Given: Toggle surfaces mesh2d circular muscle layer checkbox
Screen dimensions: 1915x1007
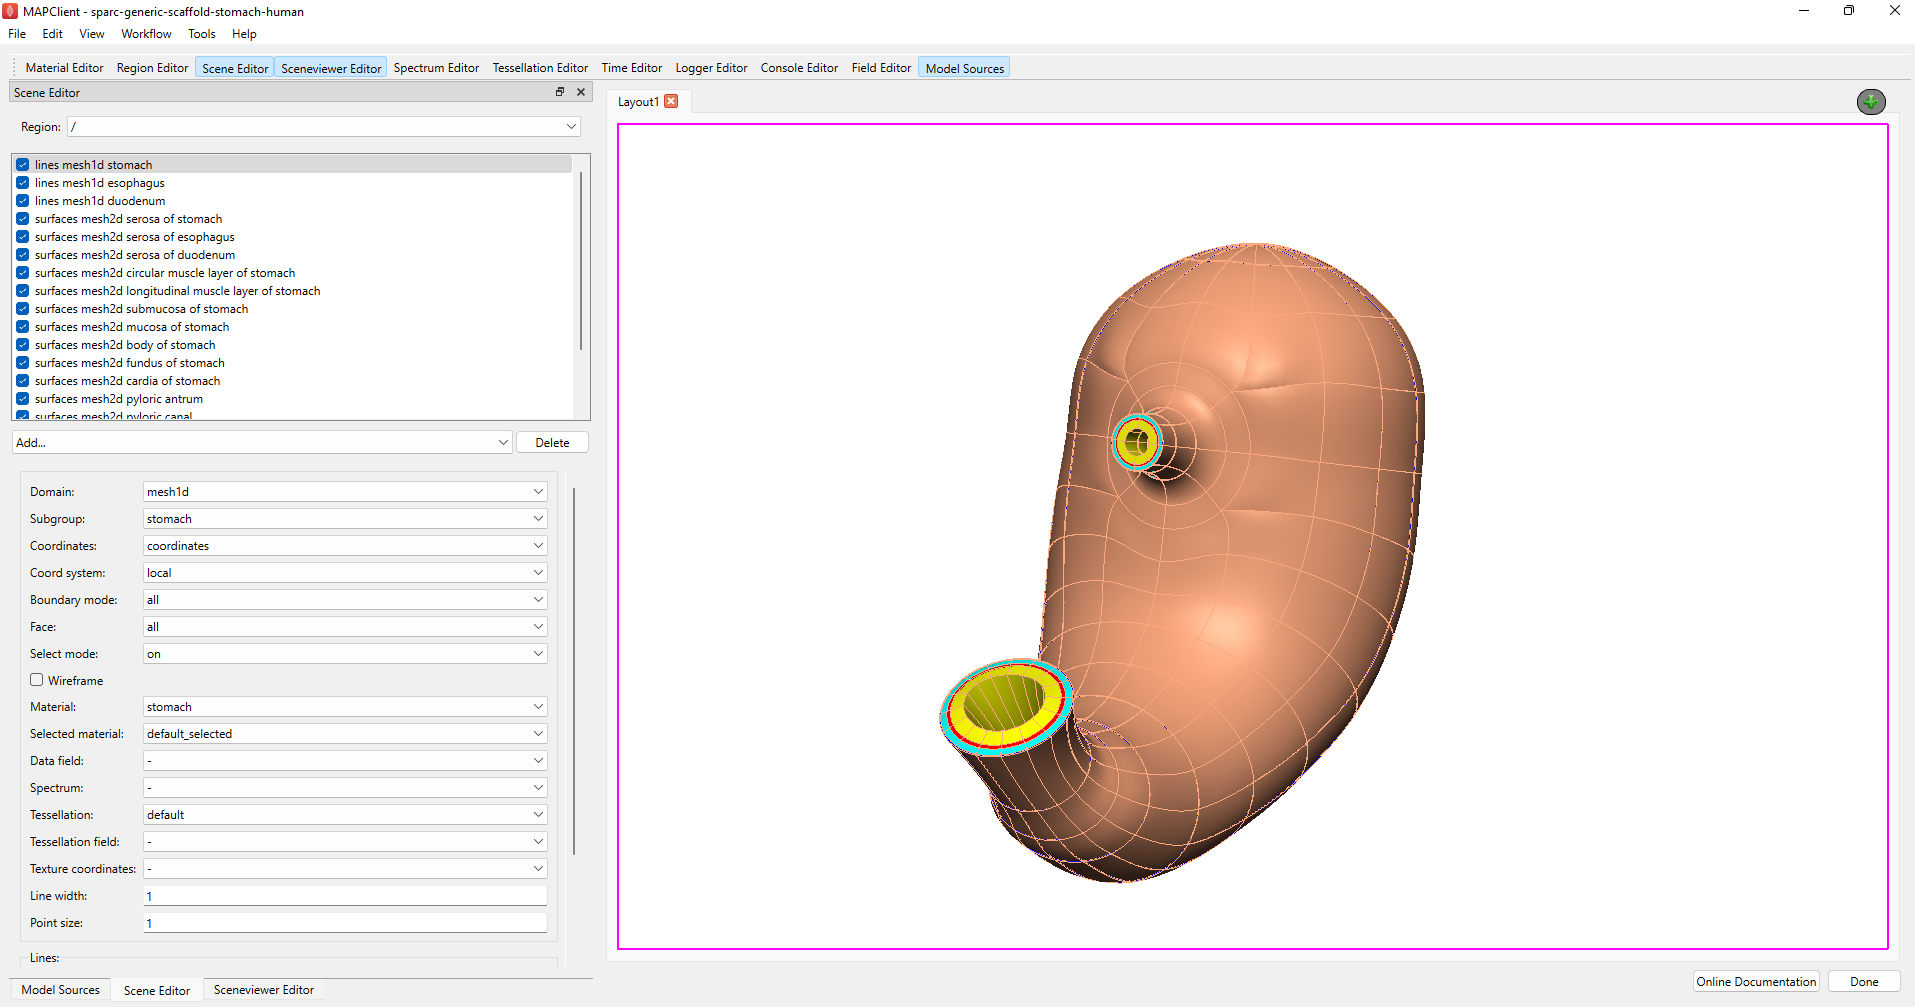Looking at the screenshot, I should [x=22, y=273].
